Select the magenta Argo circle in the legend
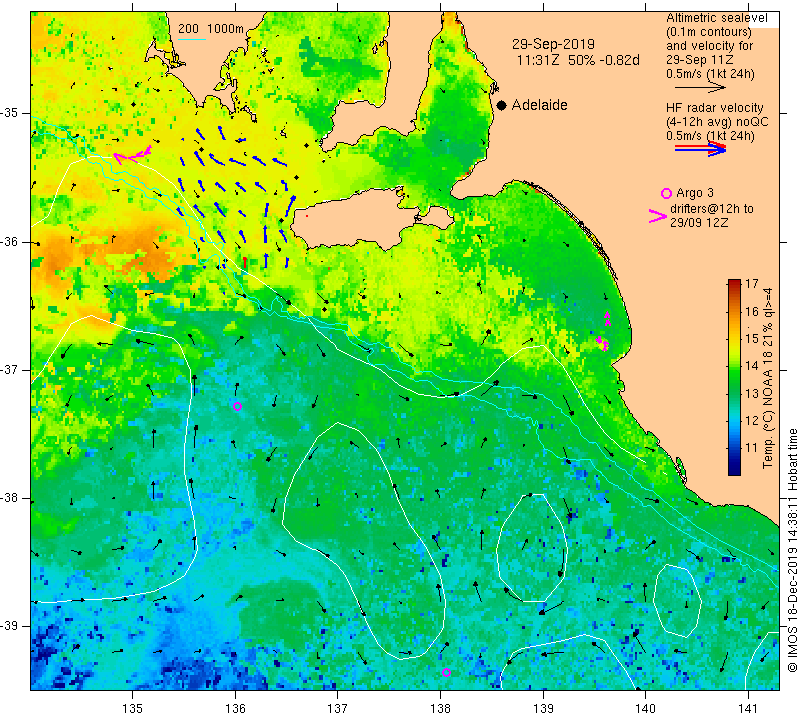800x720 pixels. pos(666,193)
